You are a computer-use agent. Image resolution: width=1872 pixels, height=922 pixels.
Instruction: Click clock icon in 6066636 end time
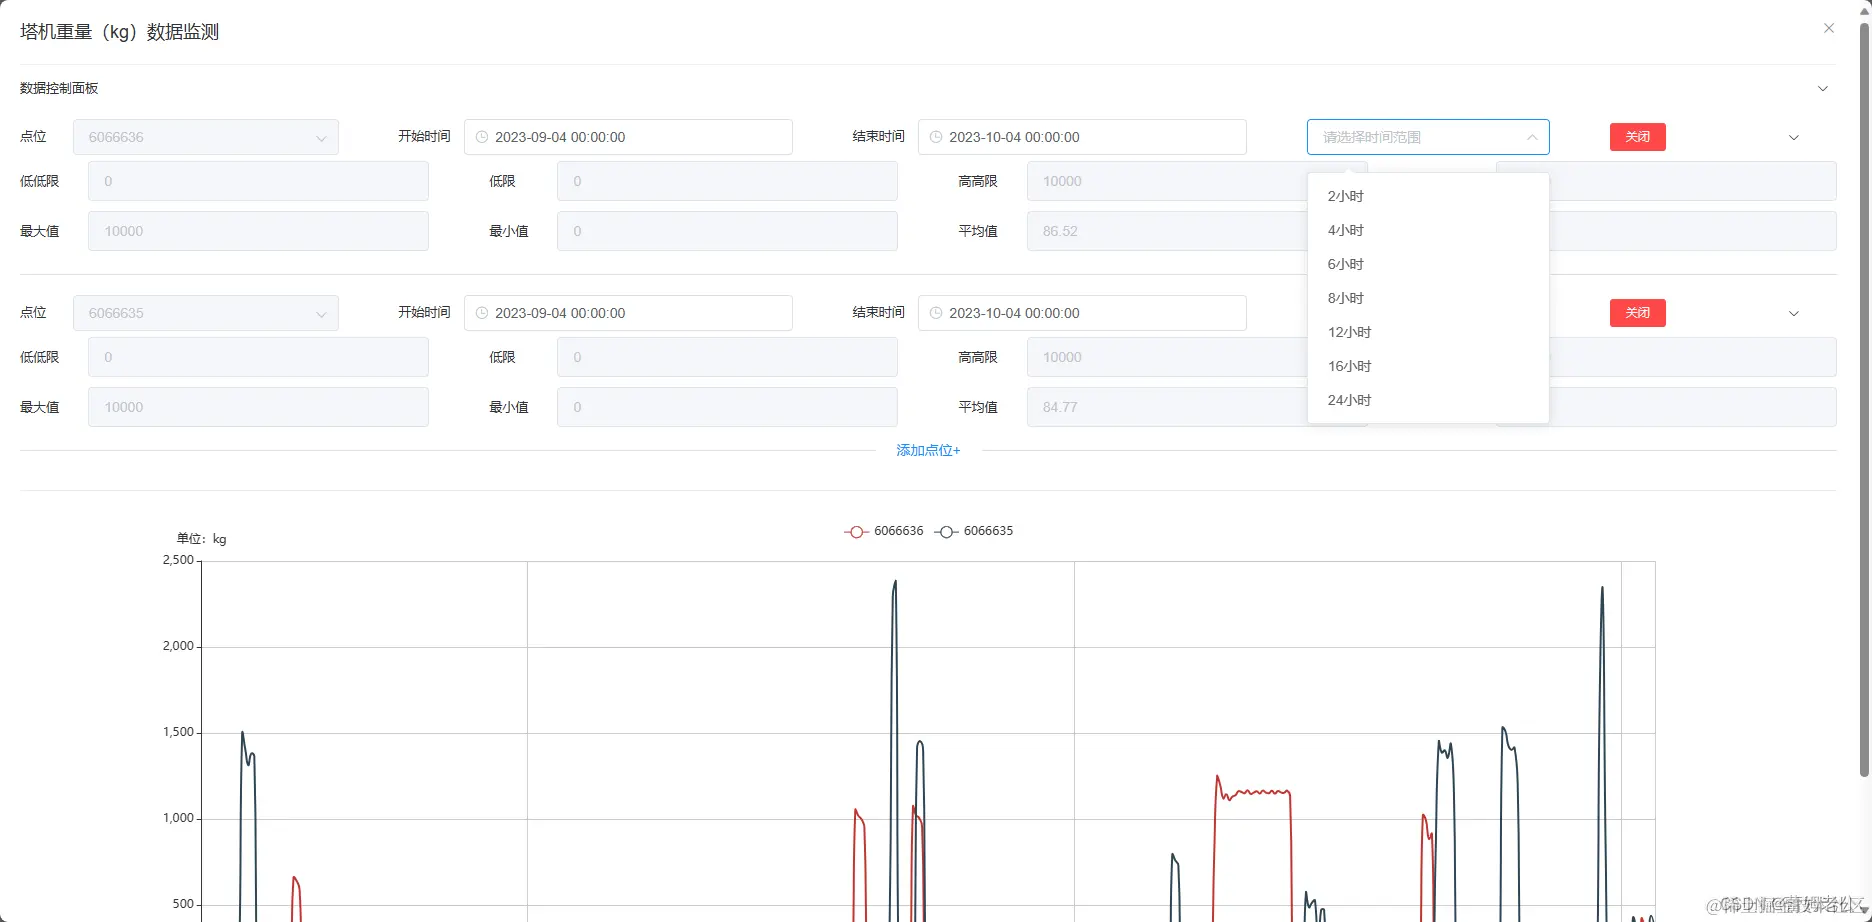point(936,137)
